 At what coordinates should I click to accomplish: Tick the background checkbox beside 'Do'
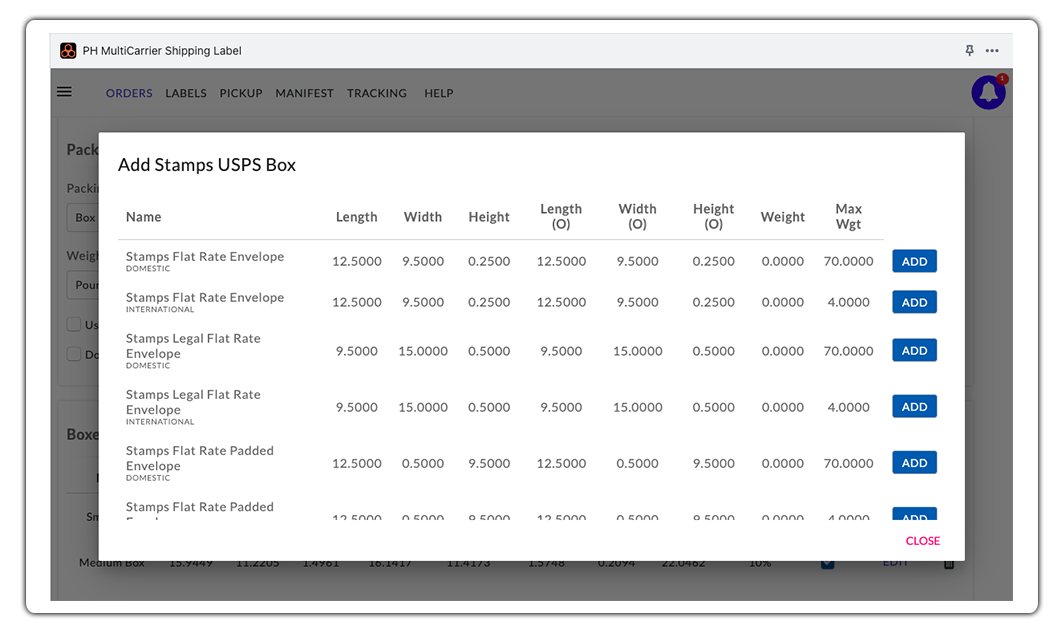74,354
